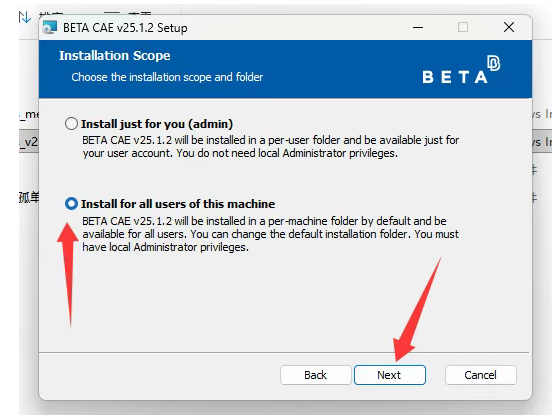Click the per-user folder description text

[x=271, y=147]
